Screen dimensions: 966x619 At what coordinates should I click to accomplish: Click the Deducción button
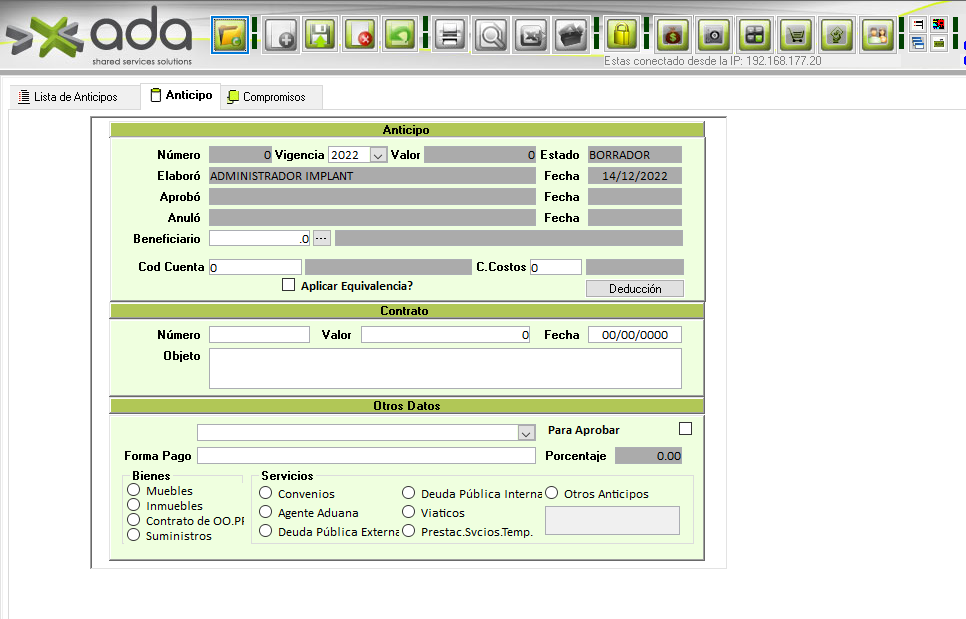tap(634, 288)
